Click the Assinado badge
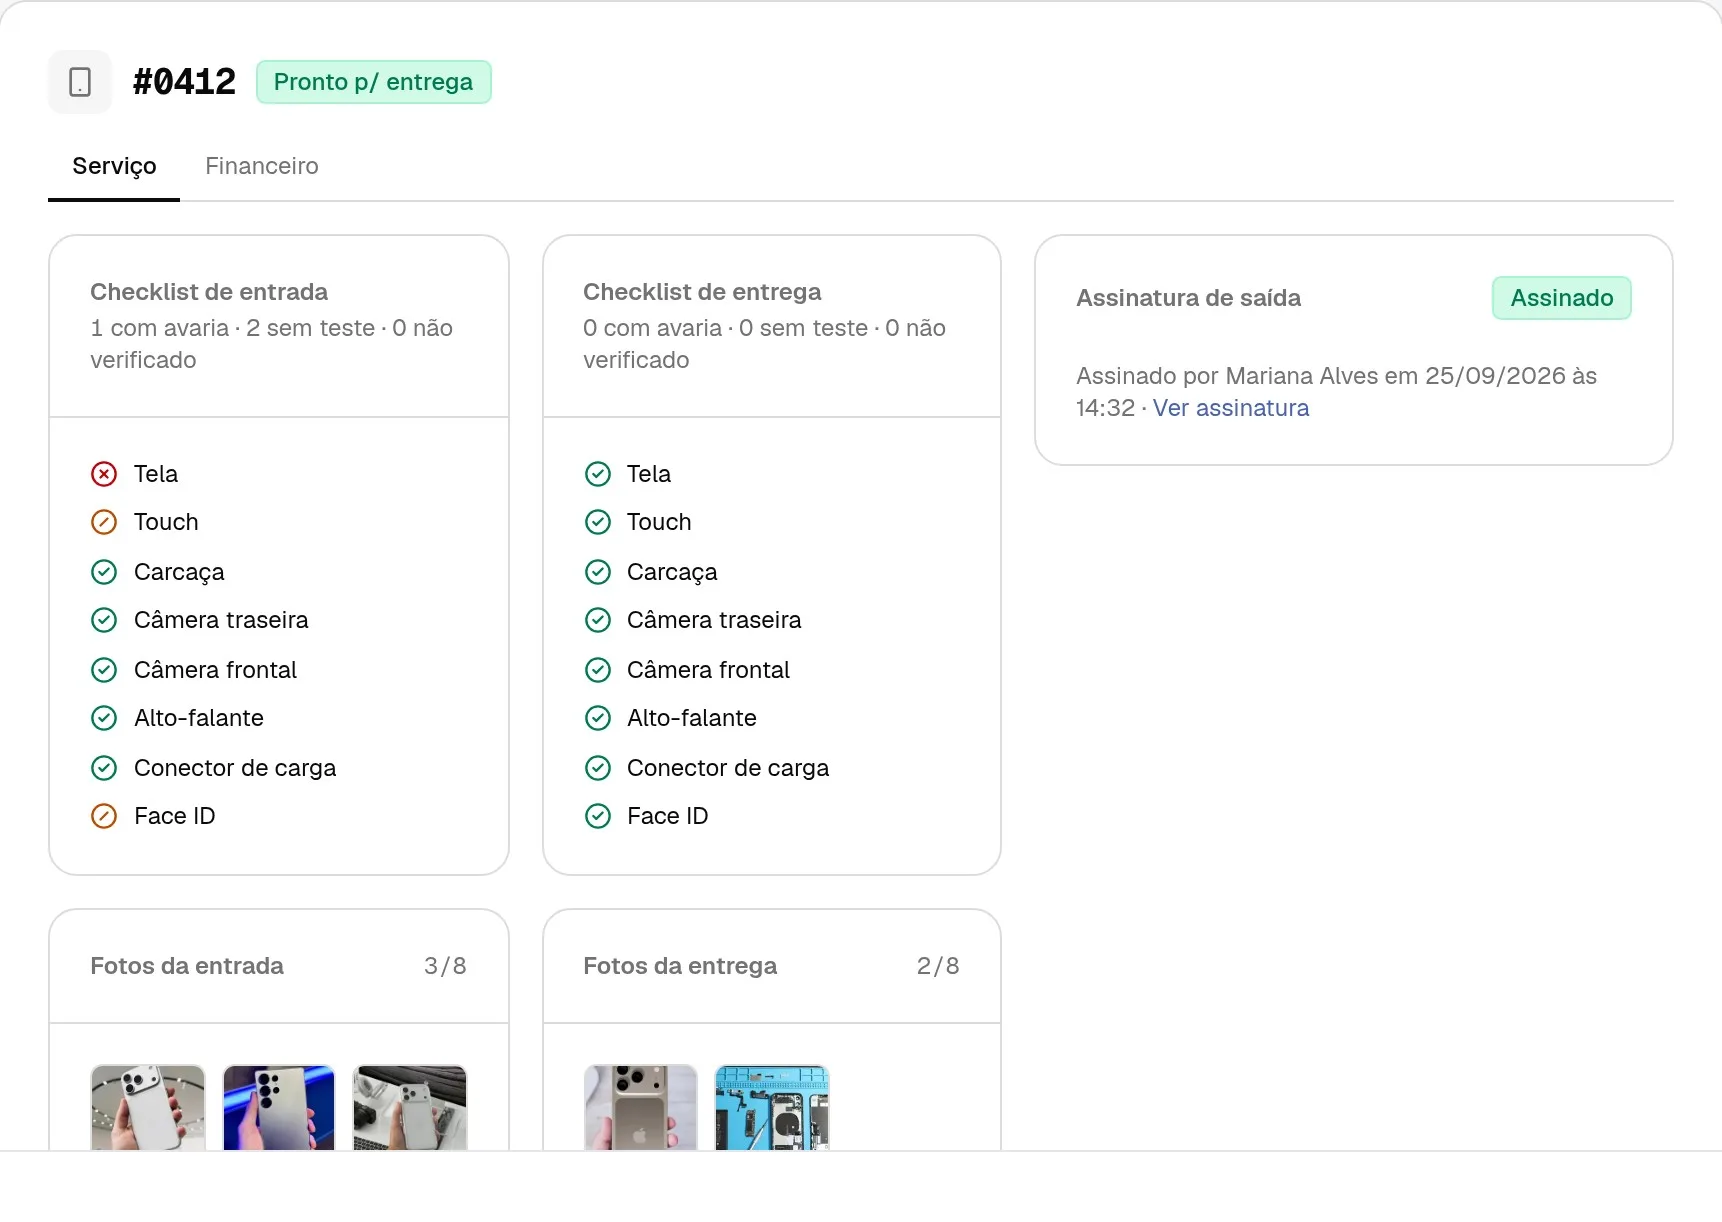The height and width of the screenshot is (1222, 1722). tap(1562, 298)
